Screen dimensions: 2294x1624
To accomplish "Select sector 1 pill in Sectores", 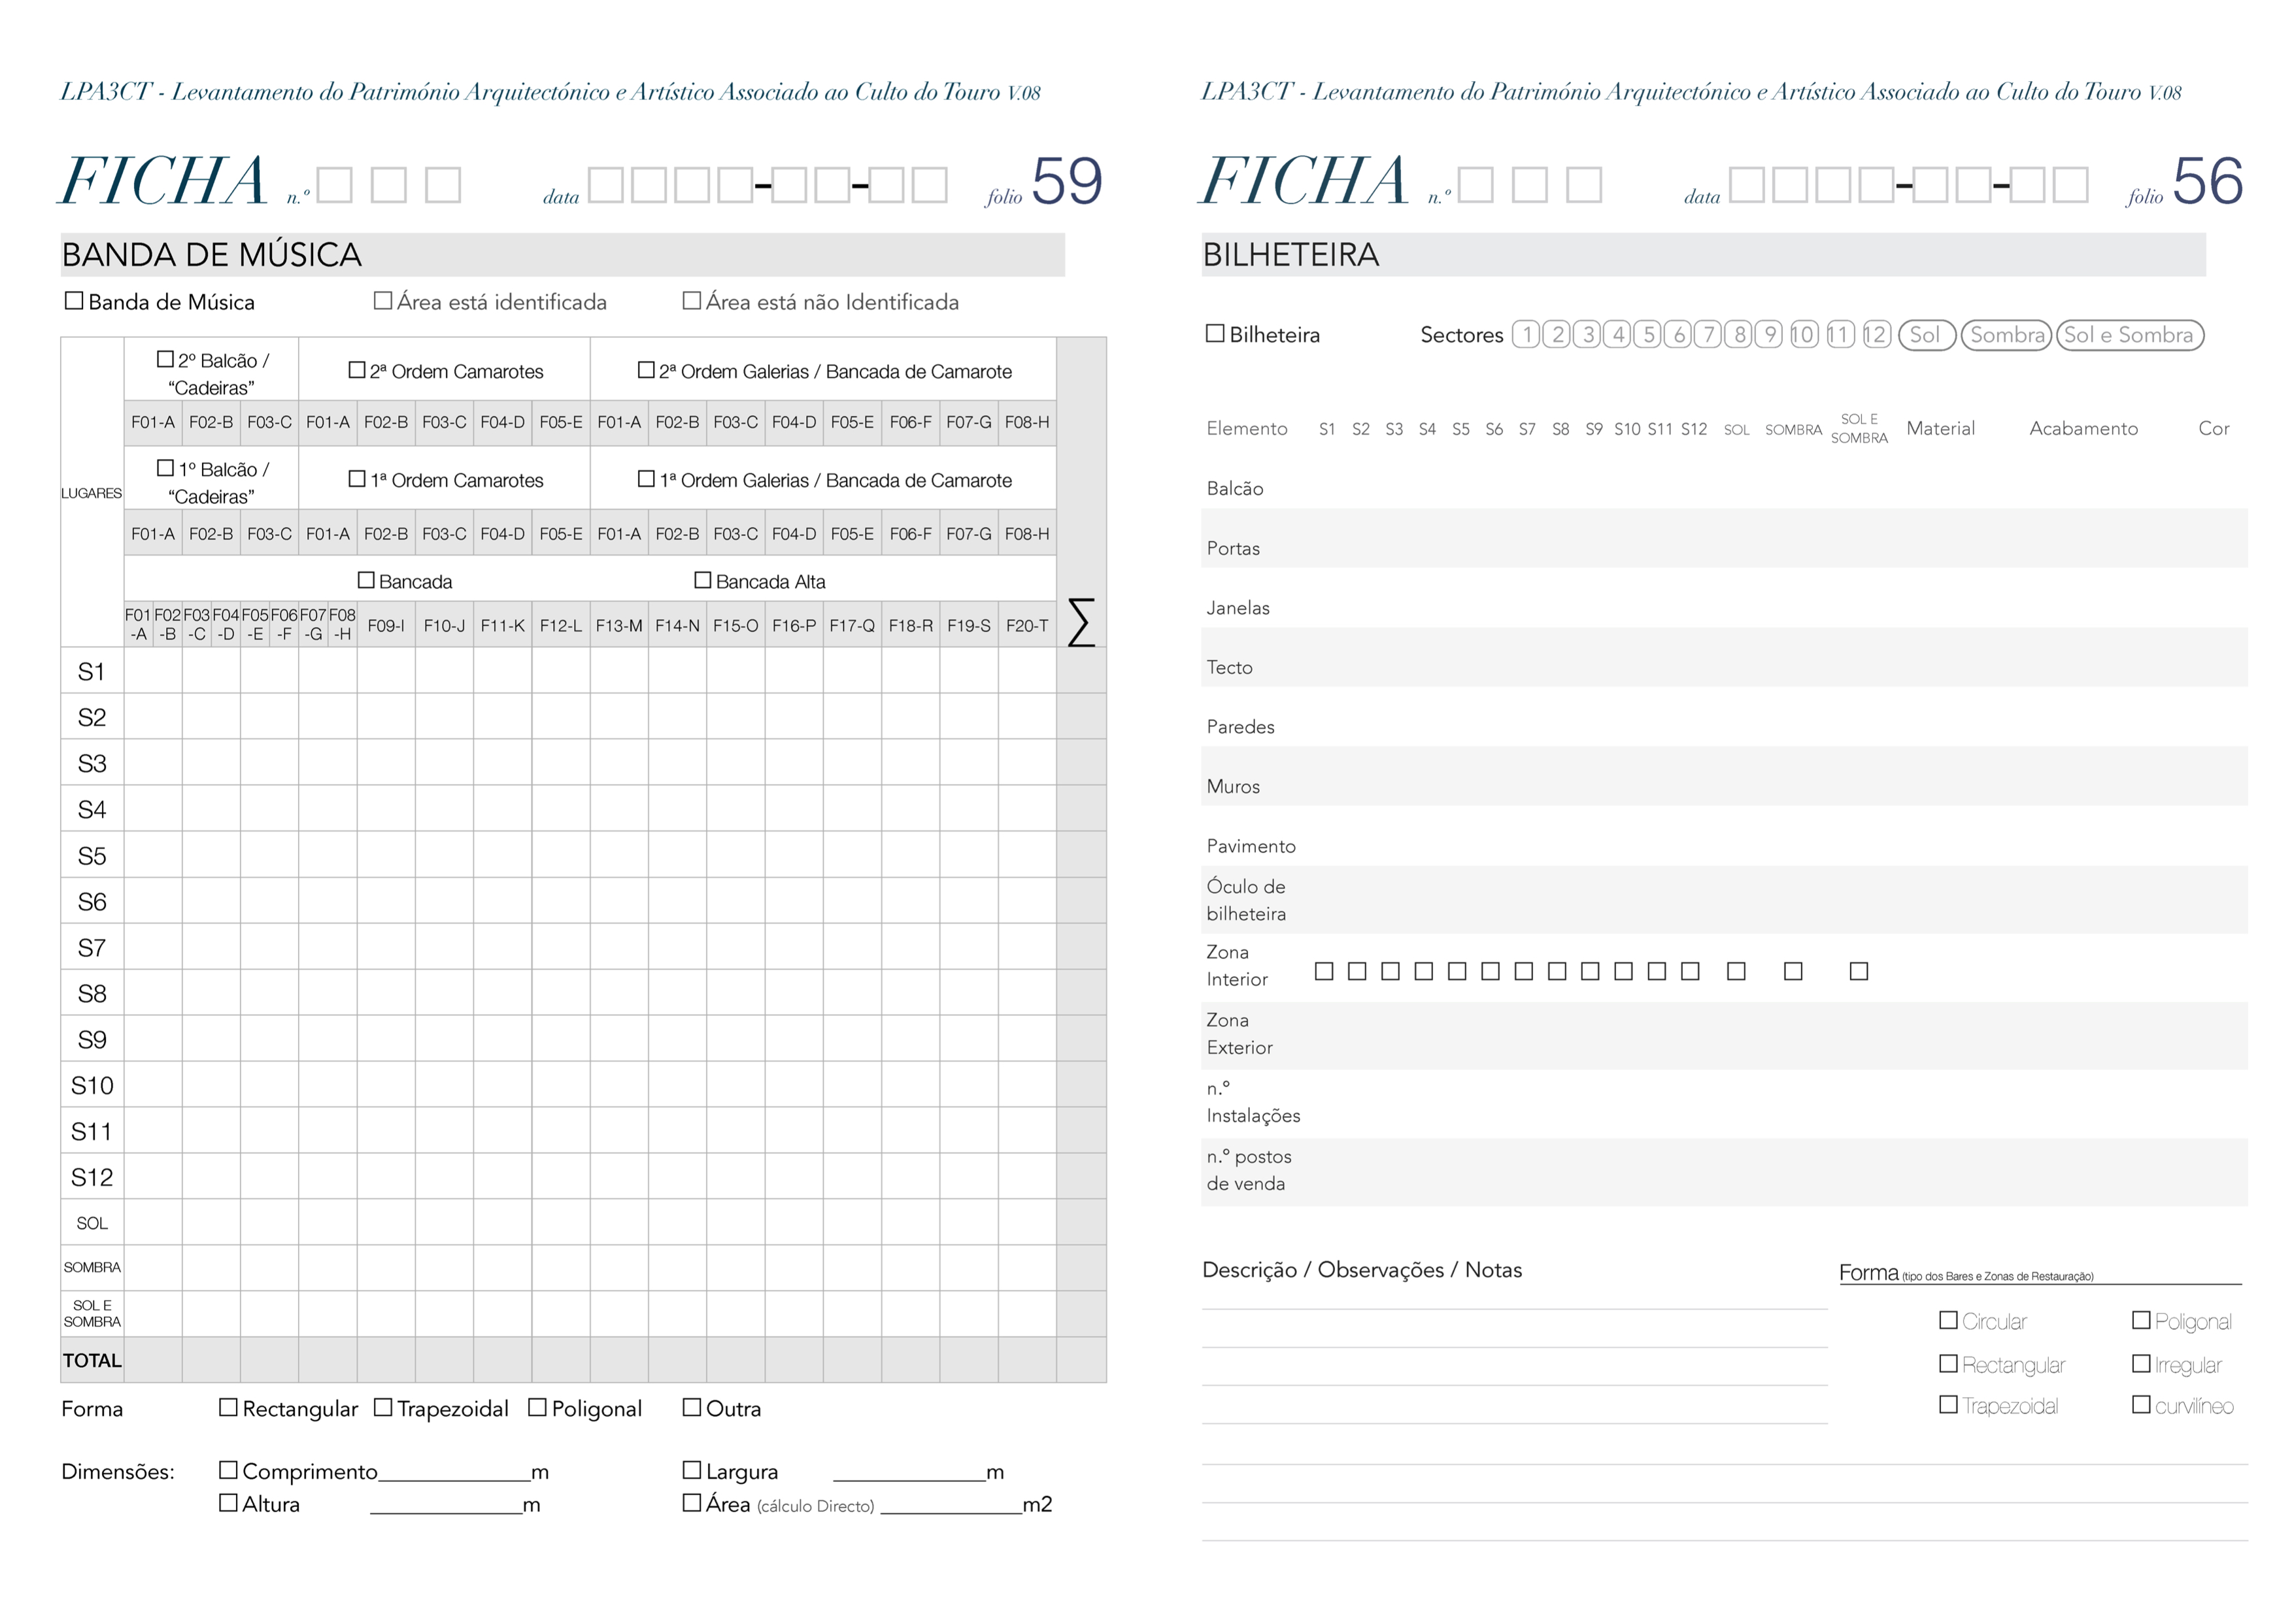I will (1526, 334).
